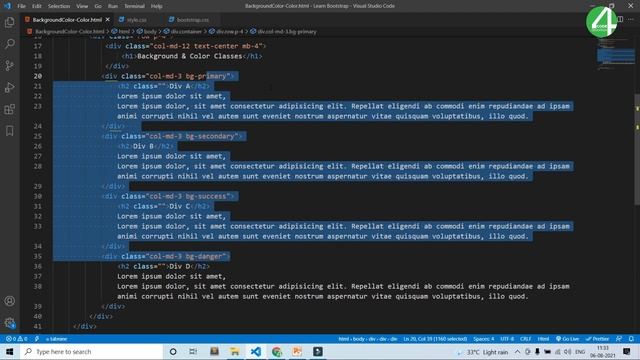This screenshot has width=640, height=360.
Task: Open the Action Center notification icon
Action: tap(627, 351)
